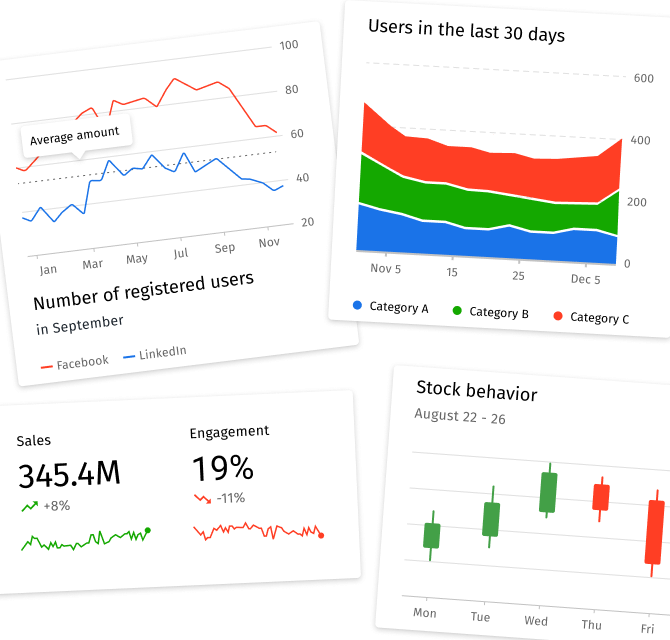Click the Mar axis label

92,264
